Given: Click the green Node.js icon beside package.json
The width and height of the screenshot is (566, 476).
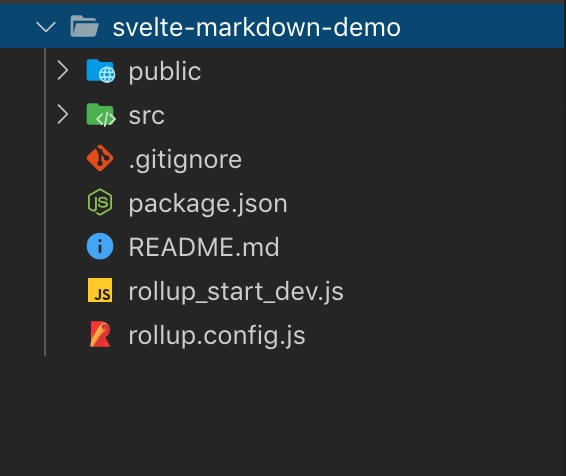Looking at the screenshot, I should [100, 202].
